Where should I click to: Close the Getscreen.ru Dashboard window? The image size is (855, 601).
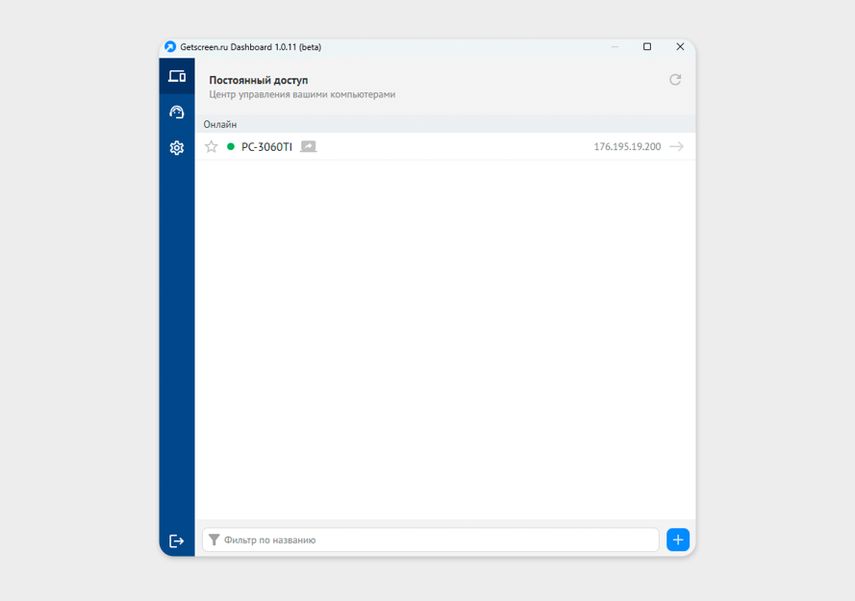680,46
